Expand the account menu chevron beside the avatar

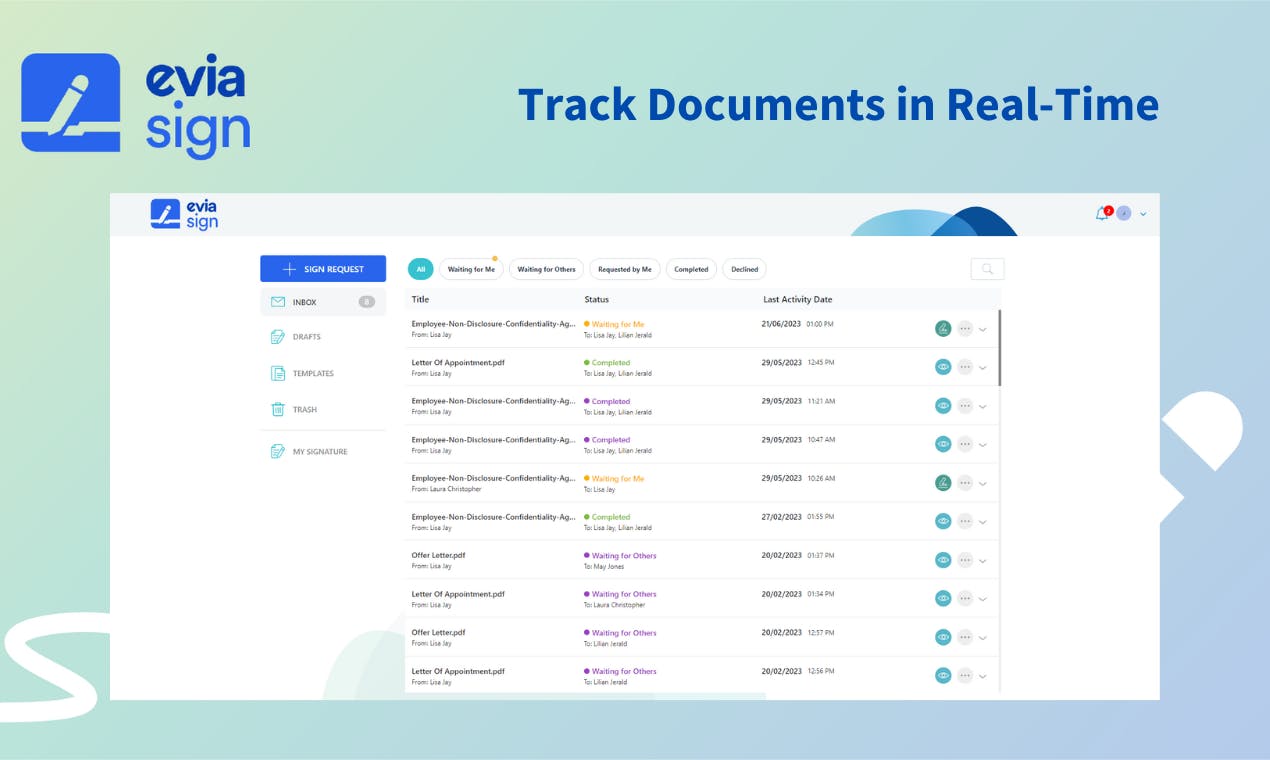point(1143,214)
